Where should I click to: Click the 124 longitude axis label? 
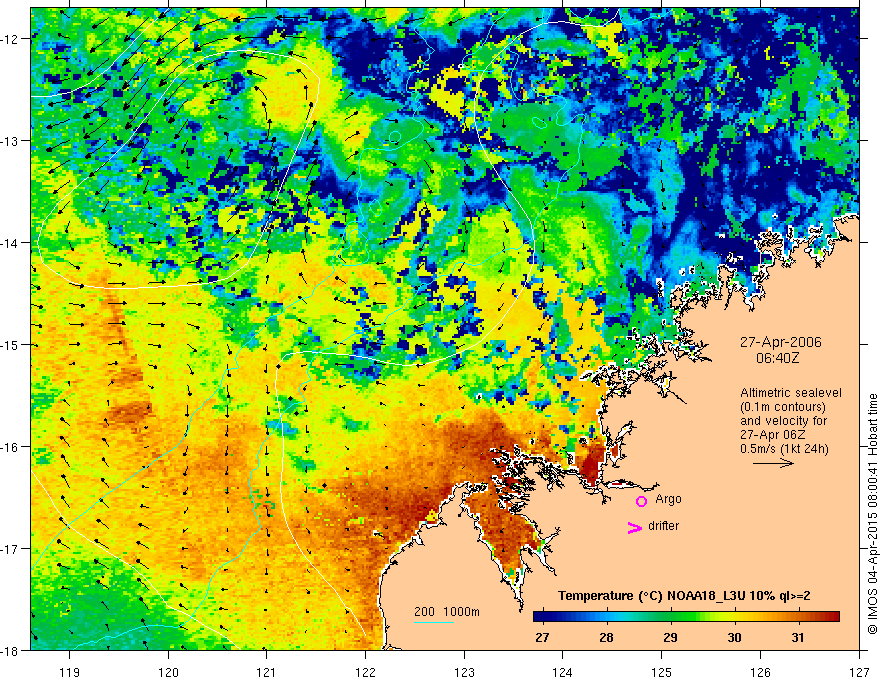[563, 672]
